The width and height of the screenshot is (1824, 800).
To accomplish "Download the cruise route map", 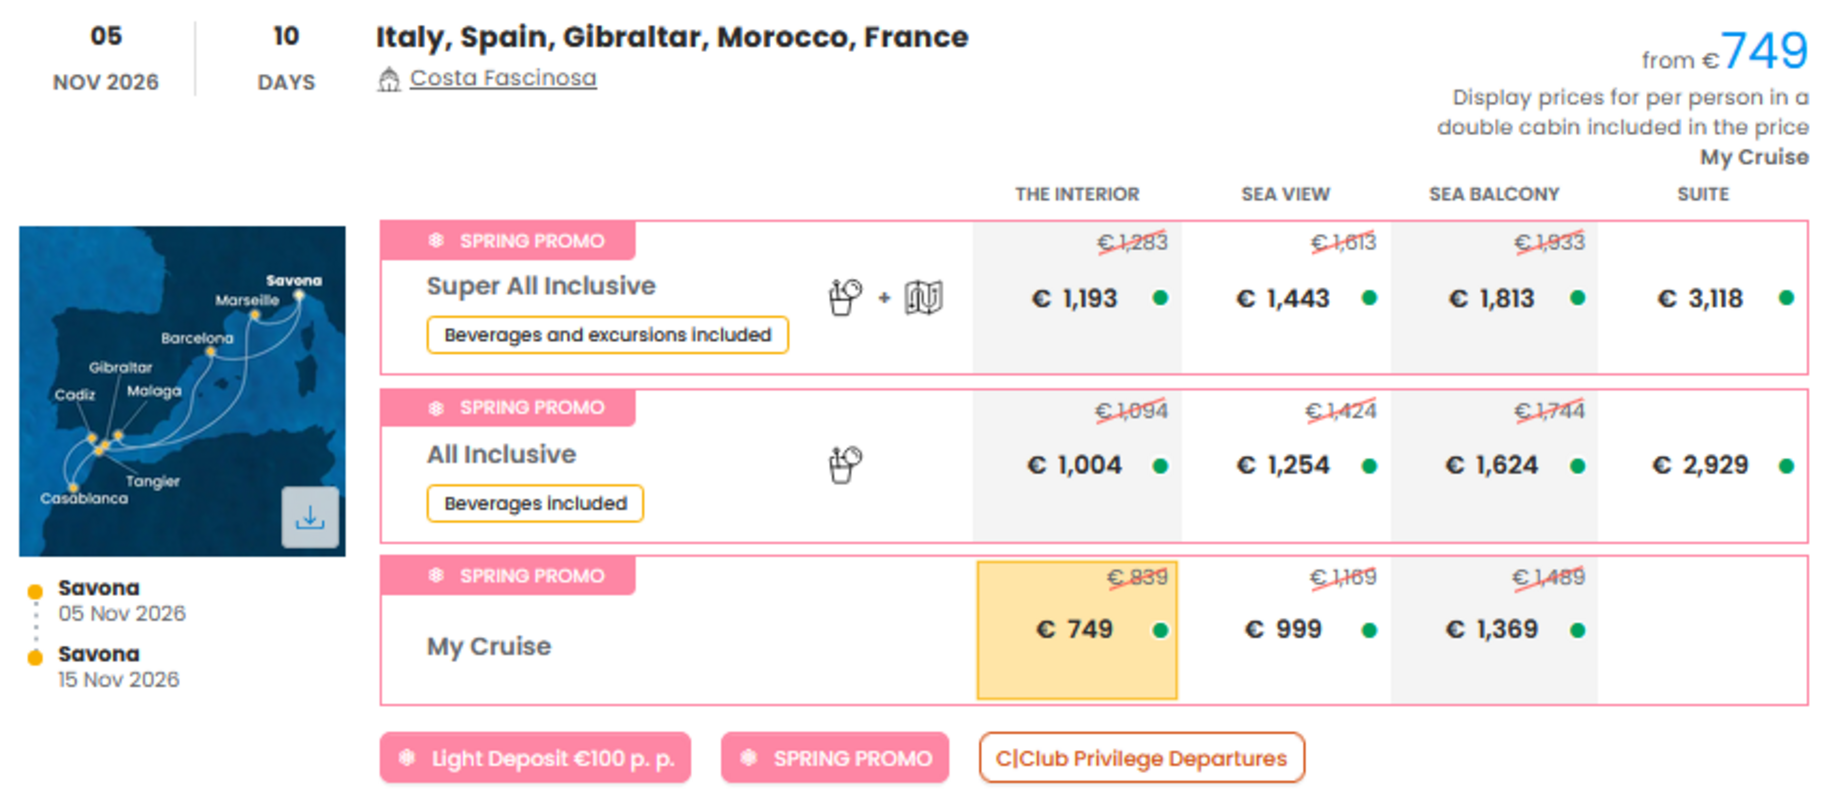I will pos(310,517).
